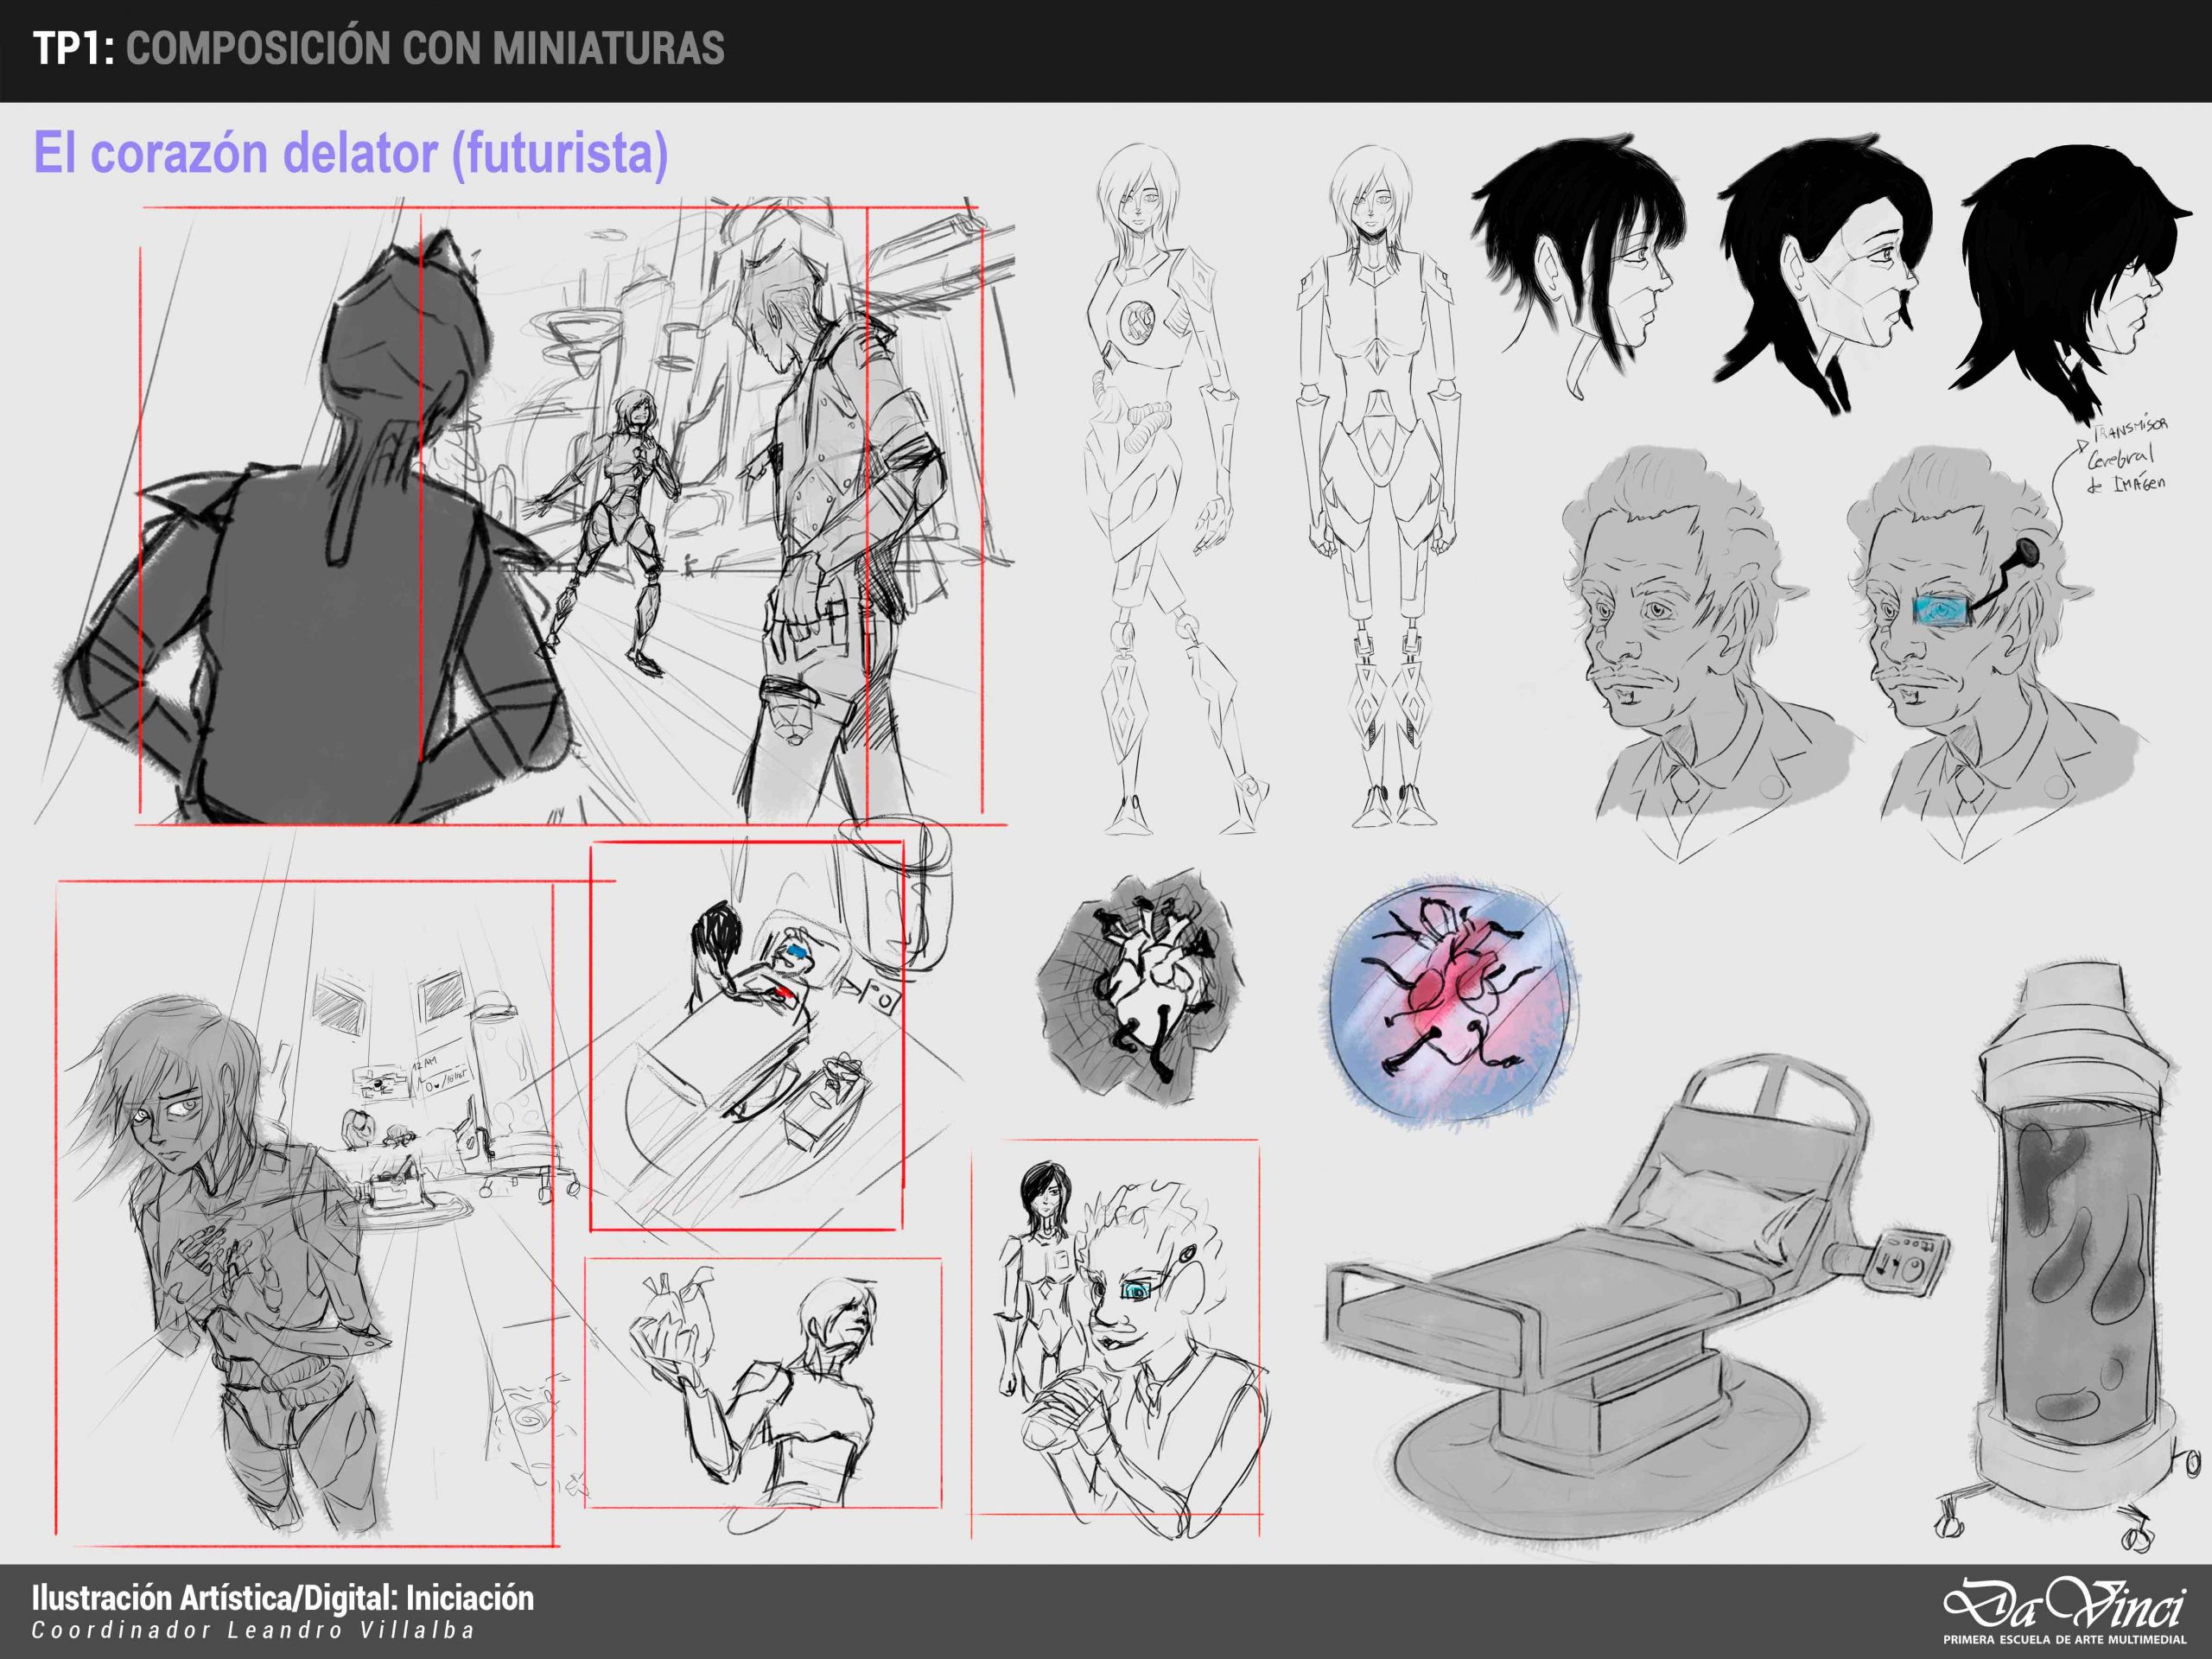The image size is (2212, 1659).
Task: Click the 'TP1: Composición con miniaturas' header text
Action: pos(378,48)
